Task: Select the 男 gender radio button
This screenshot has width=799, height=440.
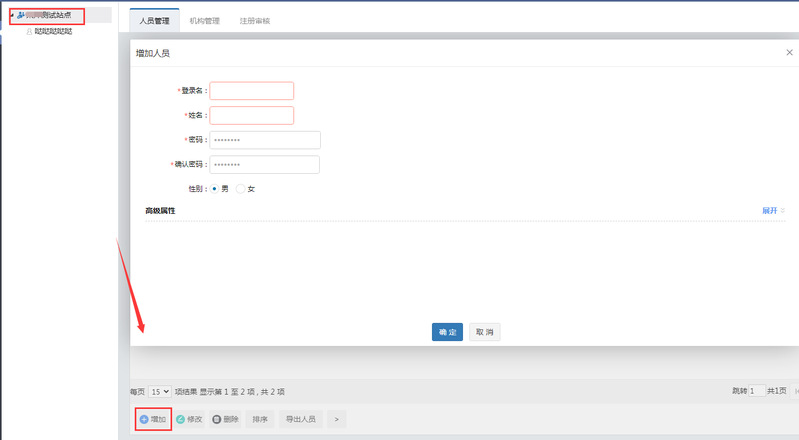Action: 215,188
